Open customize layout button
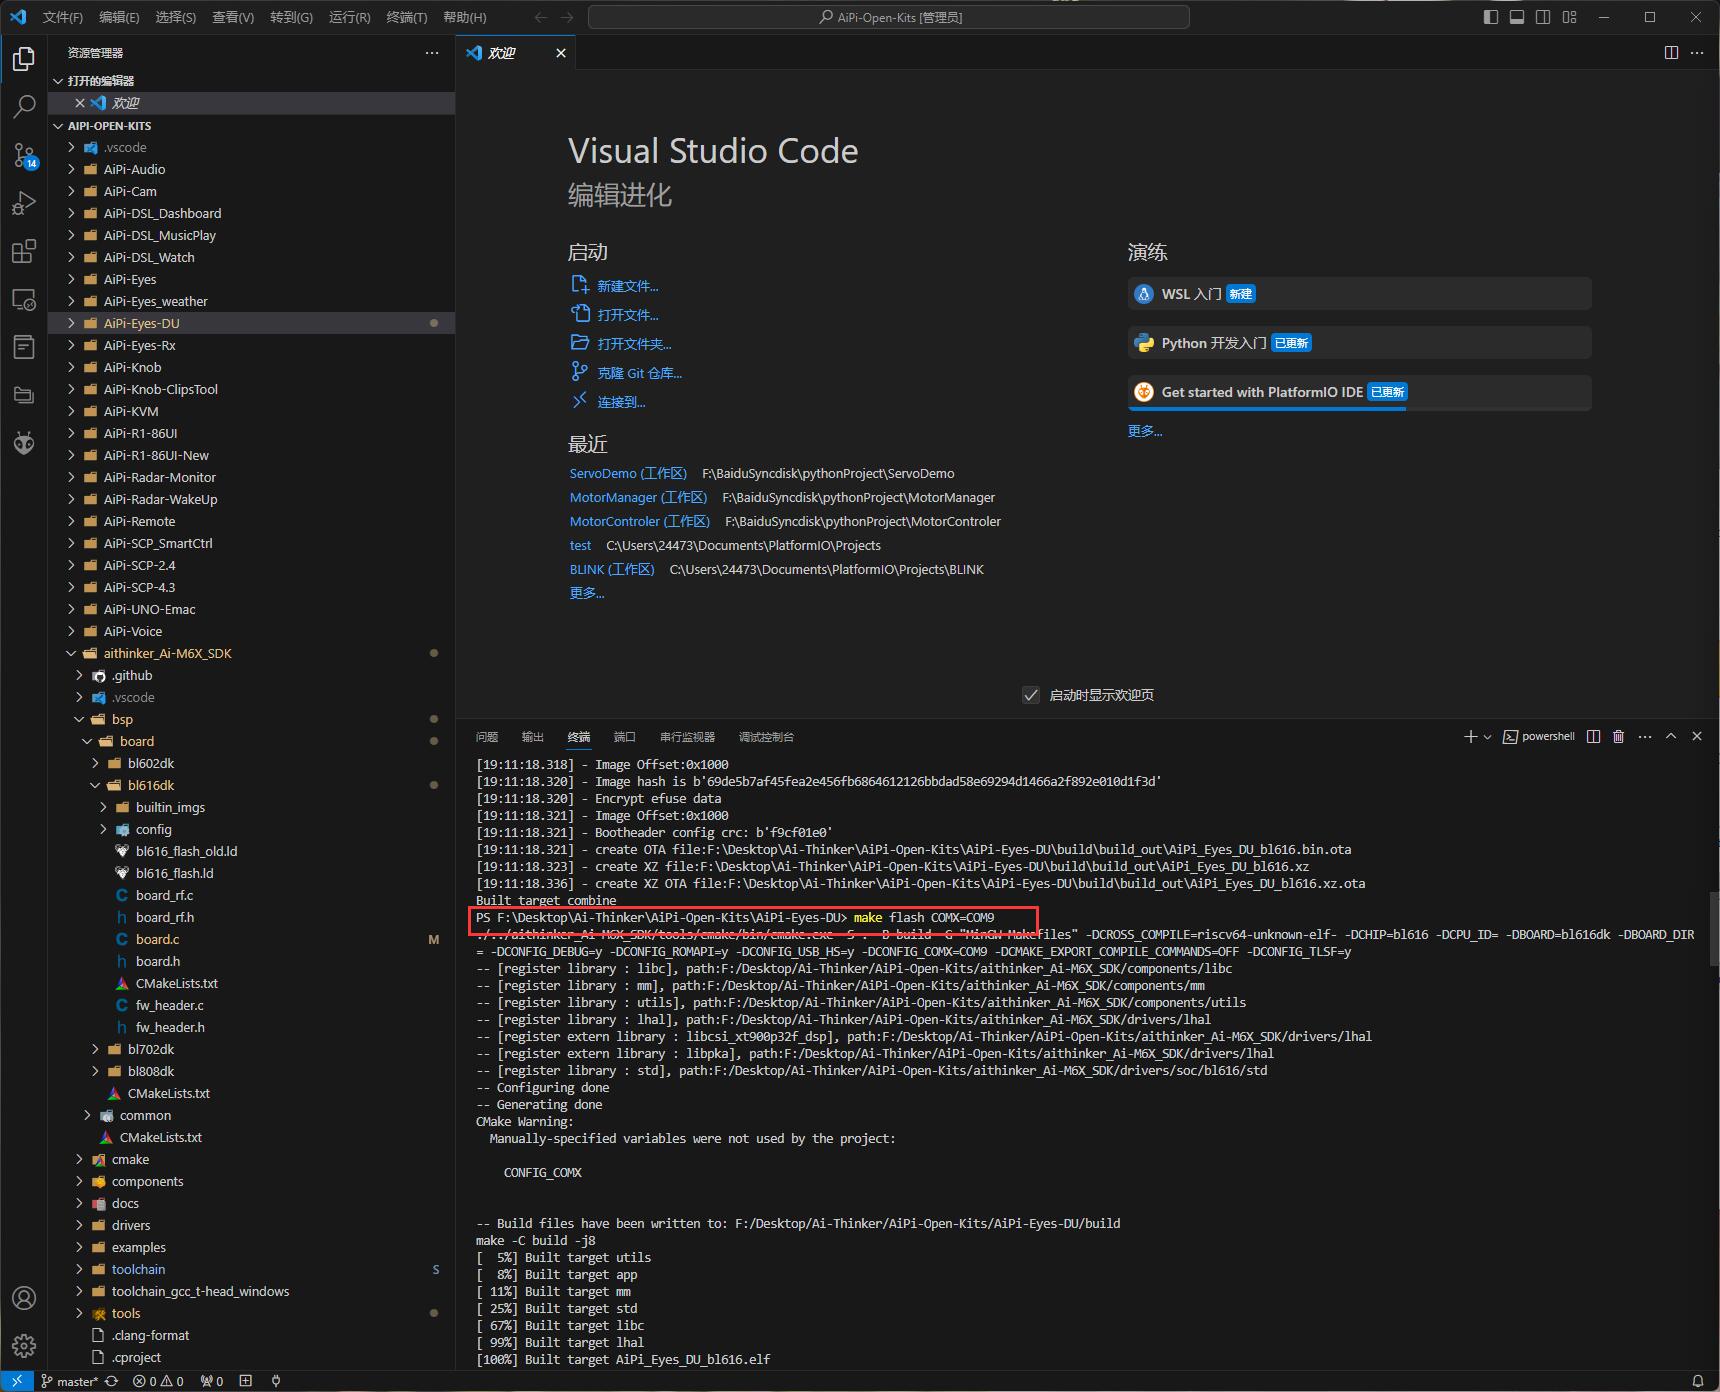1720x1392 pixels. click(1569, 17)
